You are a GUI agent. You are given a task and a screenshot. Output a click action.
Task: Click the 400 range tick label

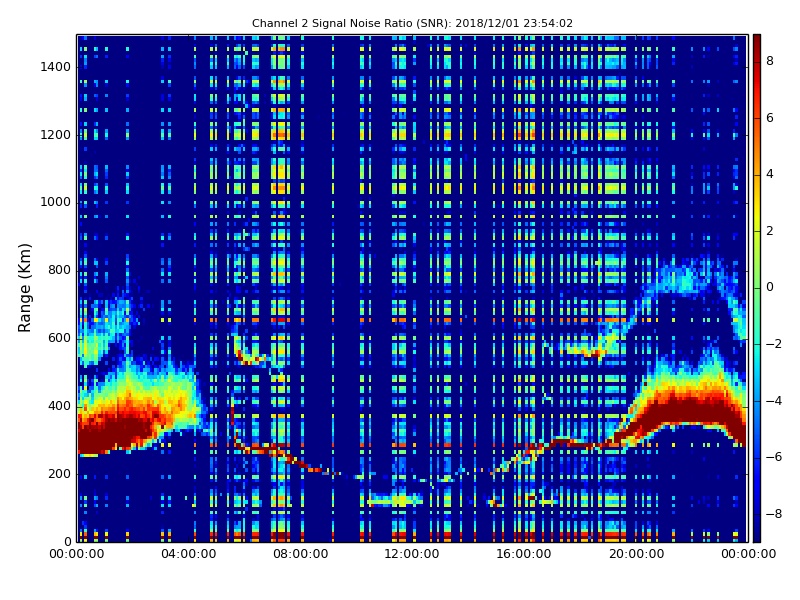pos(59,406)
